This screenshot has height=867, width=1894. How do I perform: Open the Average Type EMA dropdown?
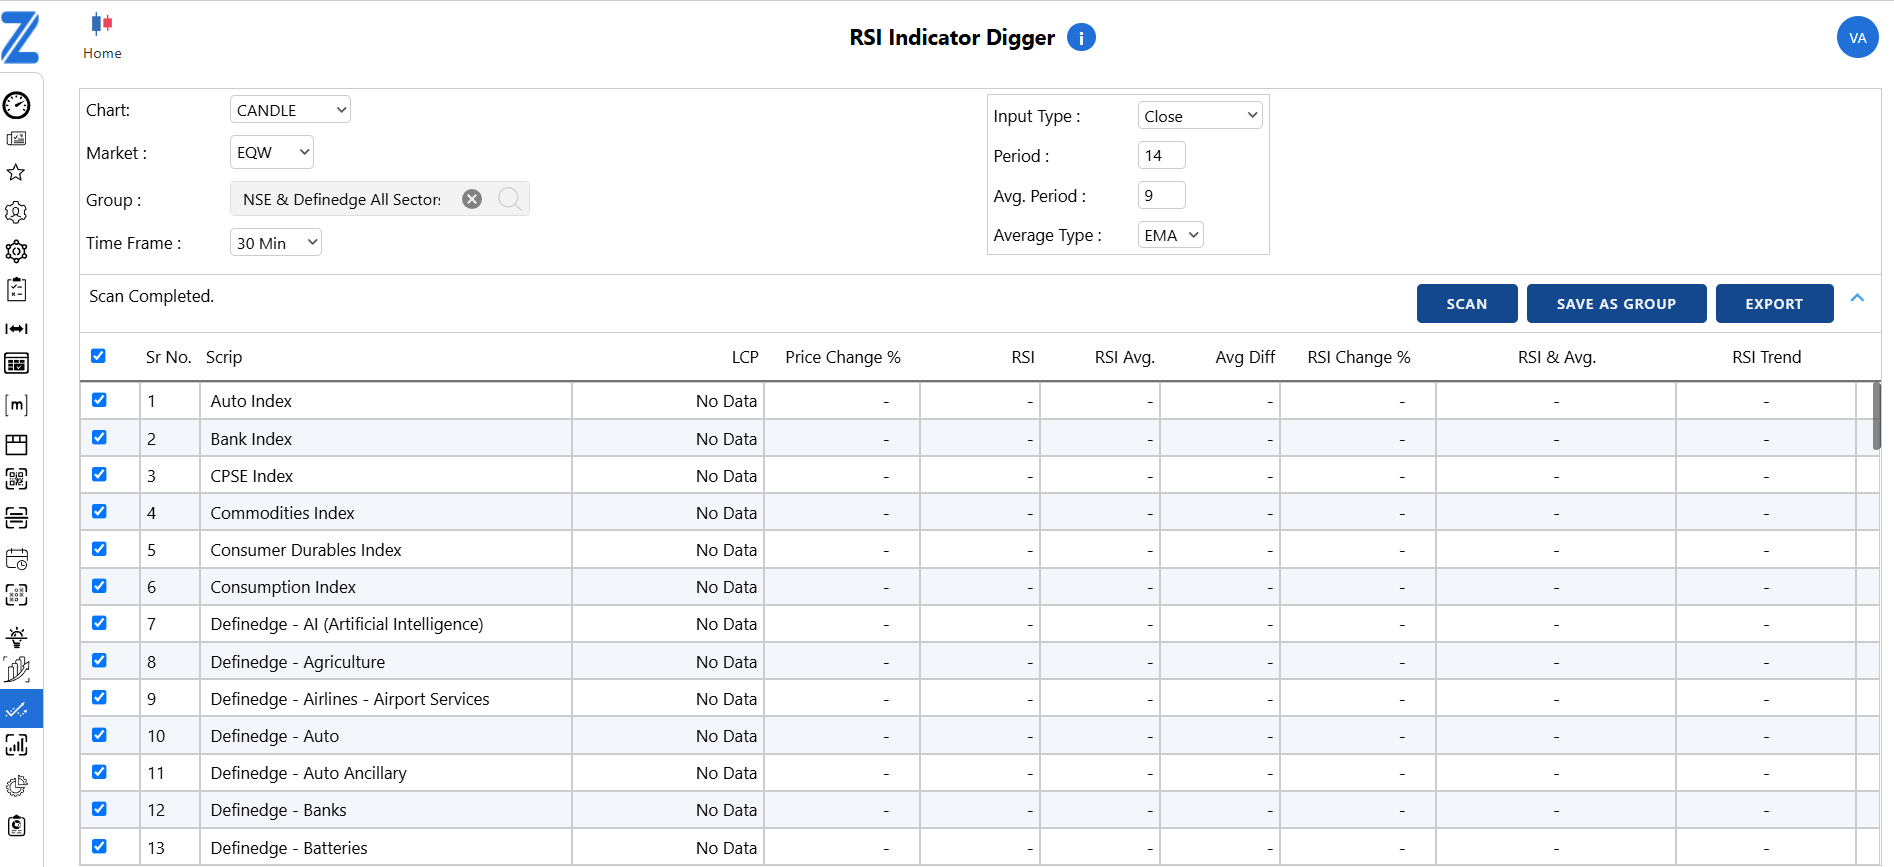(1171, 235)
